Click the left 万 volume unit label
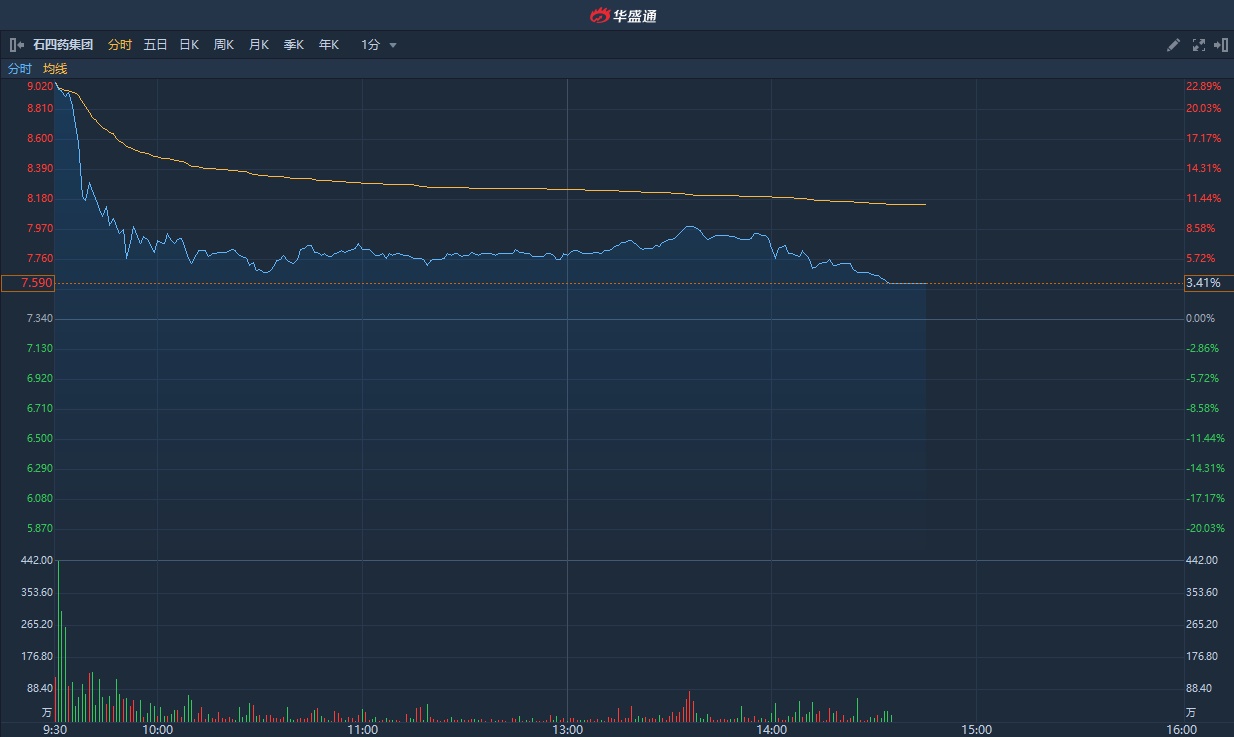 (46, 713)
